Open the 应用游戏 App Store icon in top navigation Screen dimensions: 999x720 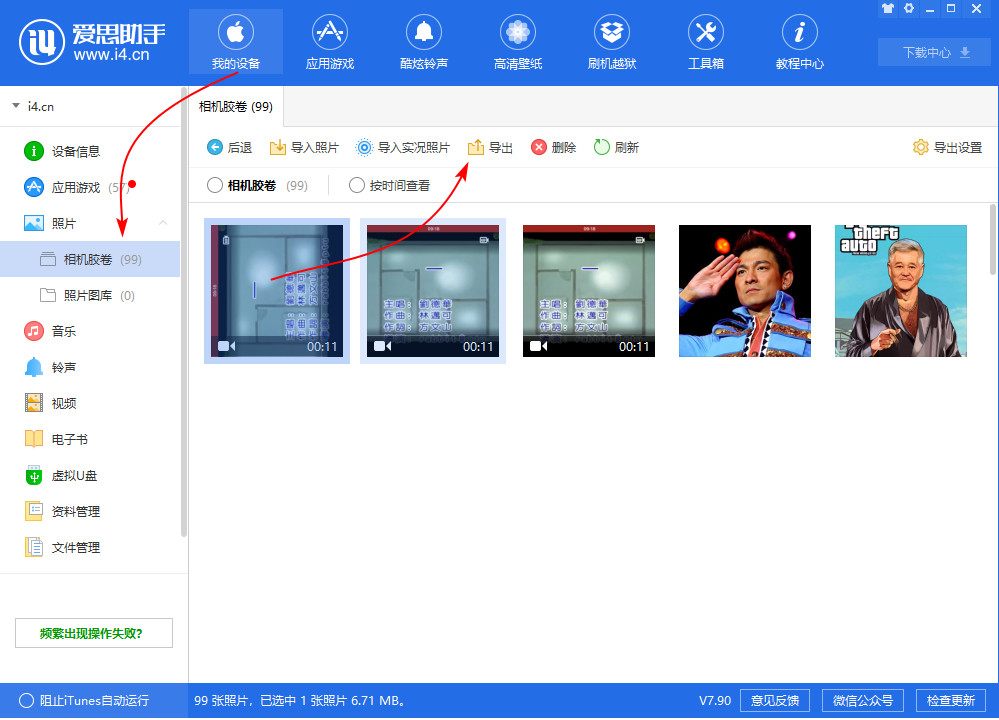pyautogui.click(x=329, y=33)
